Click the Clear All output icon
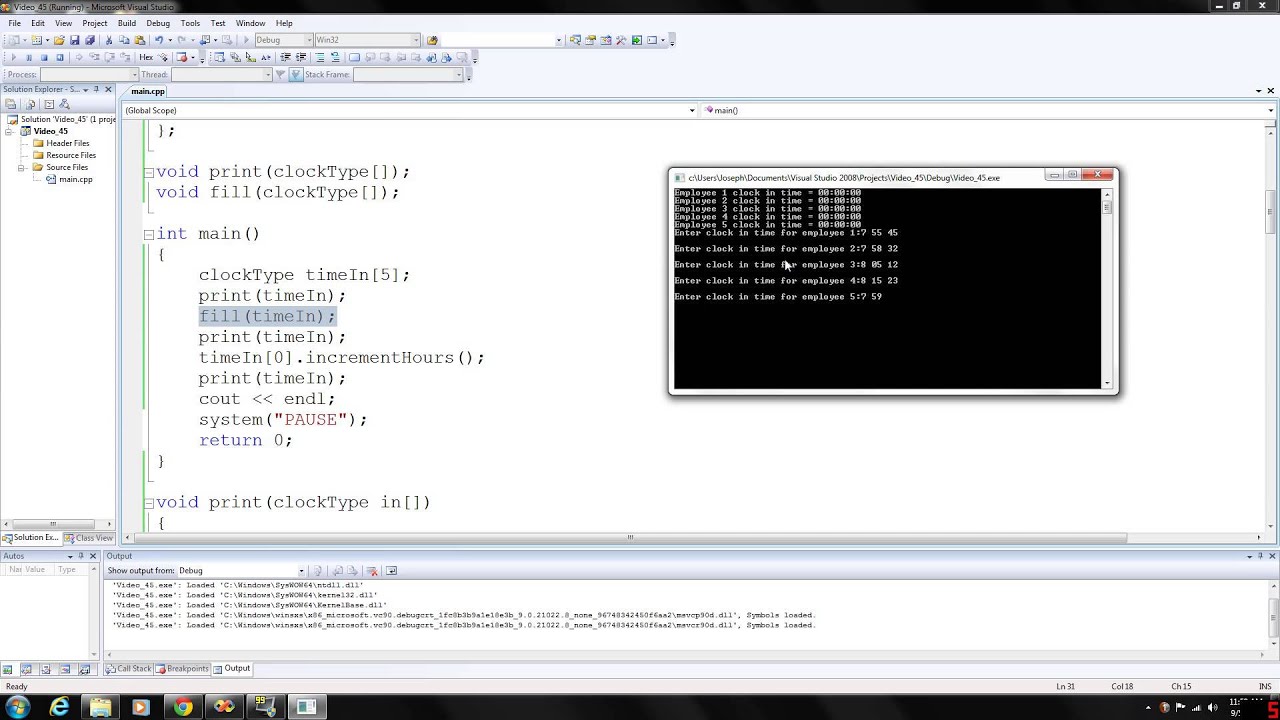Image resolution: width=1280 pixels, height=720 pixels. pyautogui.click(x=371, y=570)
